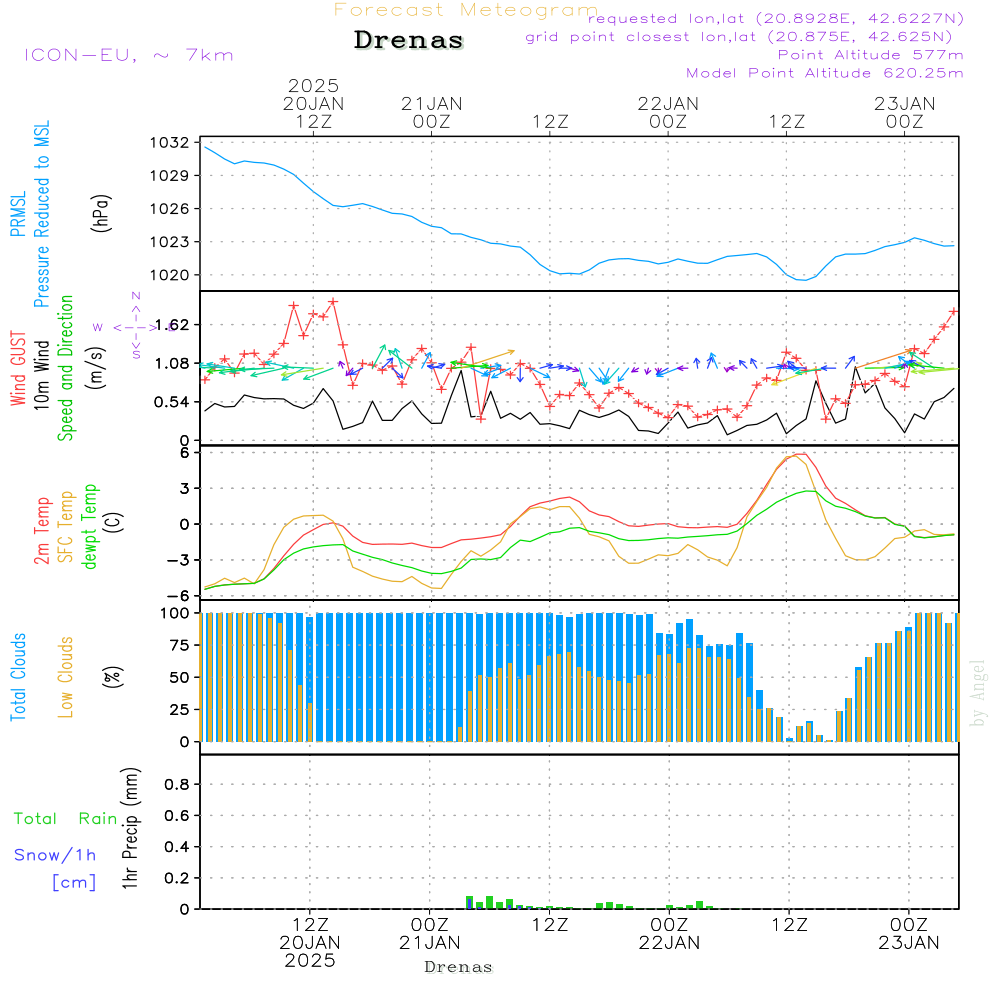Click the 'ICON-EU, ~ 7km' model label

[129, 55]
